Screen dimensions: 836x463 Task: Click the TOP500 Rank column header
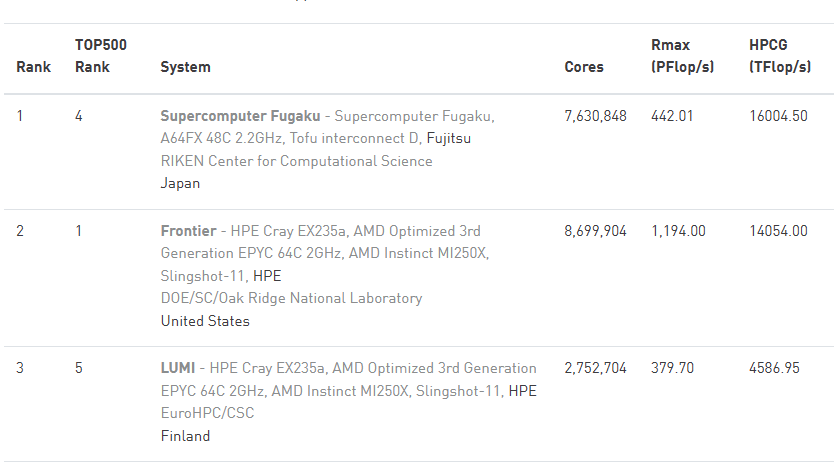pos(100,56)
